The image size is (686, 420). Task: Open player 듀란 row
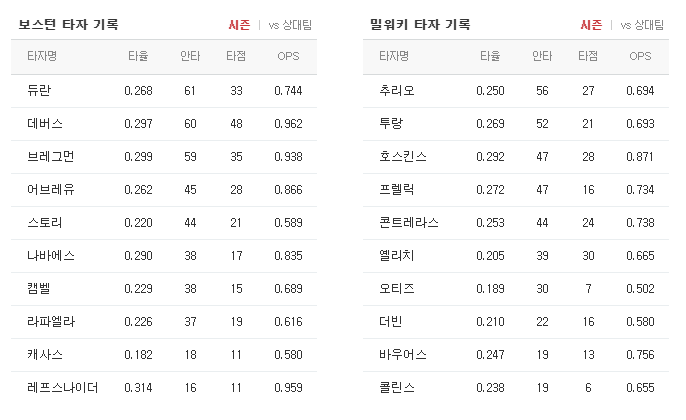164,91
